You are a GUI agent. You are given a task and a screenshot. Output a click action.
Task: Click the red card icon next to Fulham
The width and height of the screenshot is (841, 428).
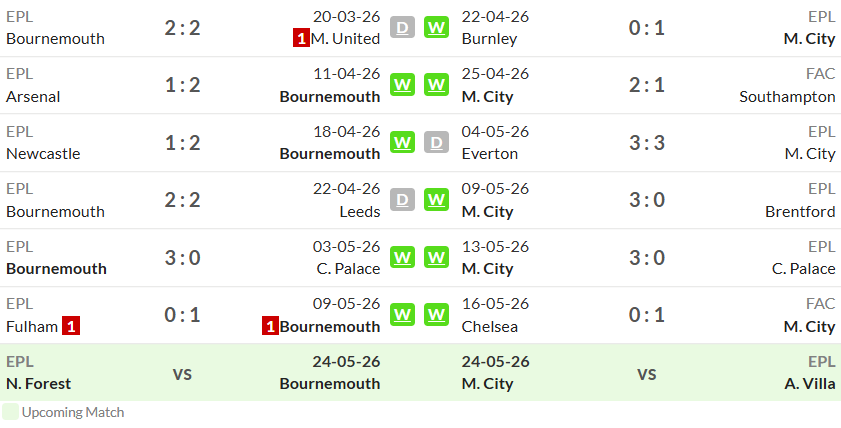71,326
